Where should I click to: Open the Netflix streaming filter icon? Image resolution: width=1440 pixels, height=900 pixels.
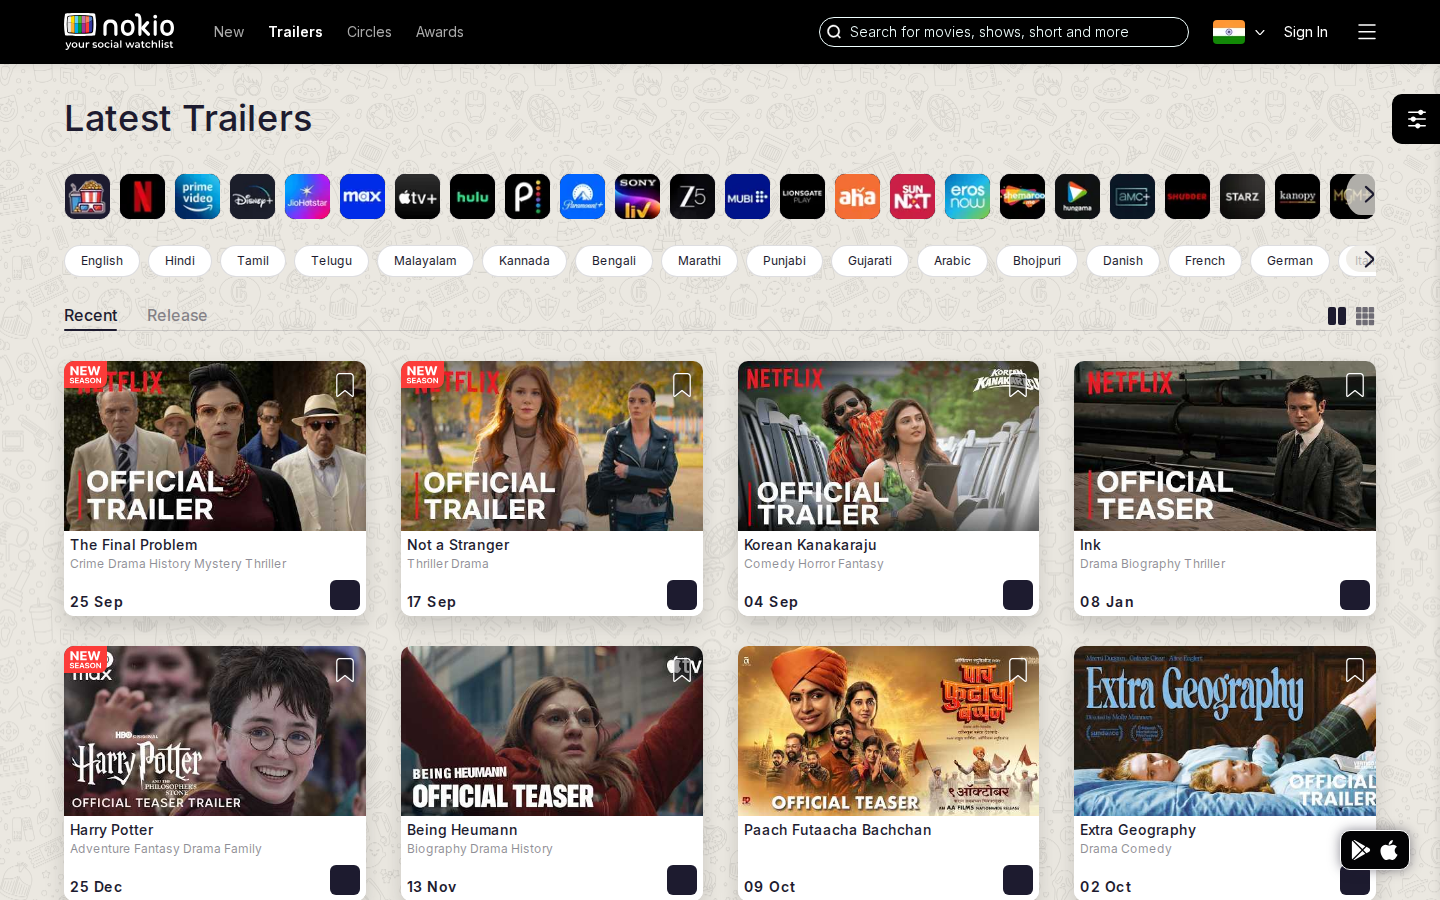[142, 197]
